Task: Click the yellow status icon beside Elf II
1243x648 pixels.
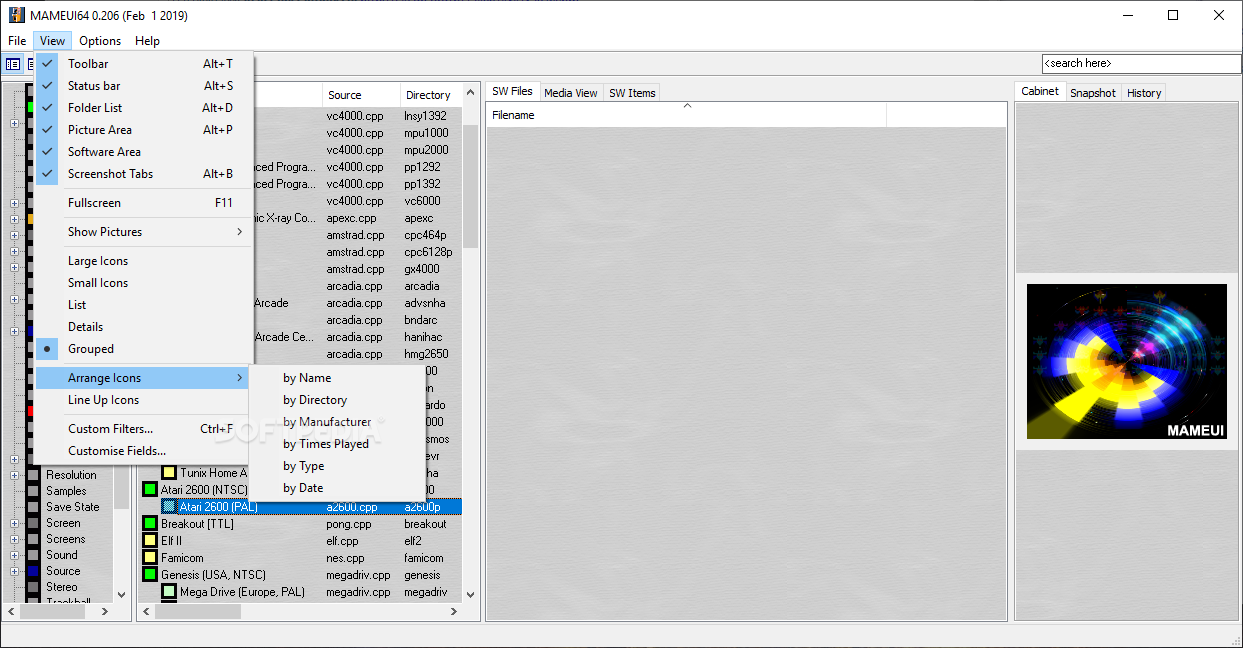Action: click(150, 541)
